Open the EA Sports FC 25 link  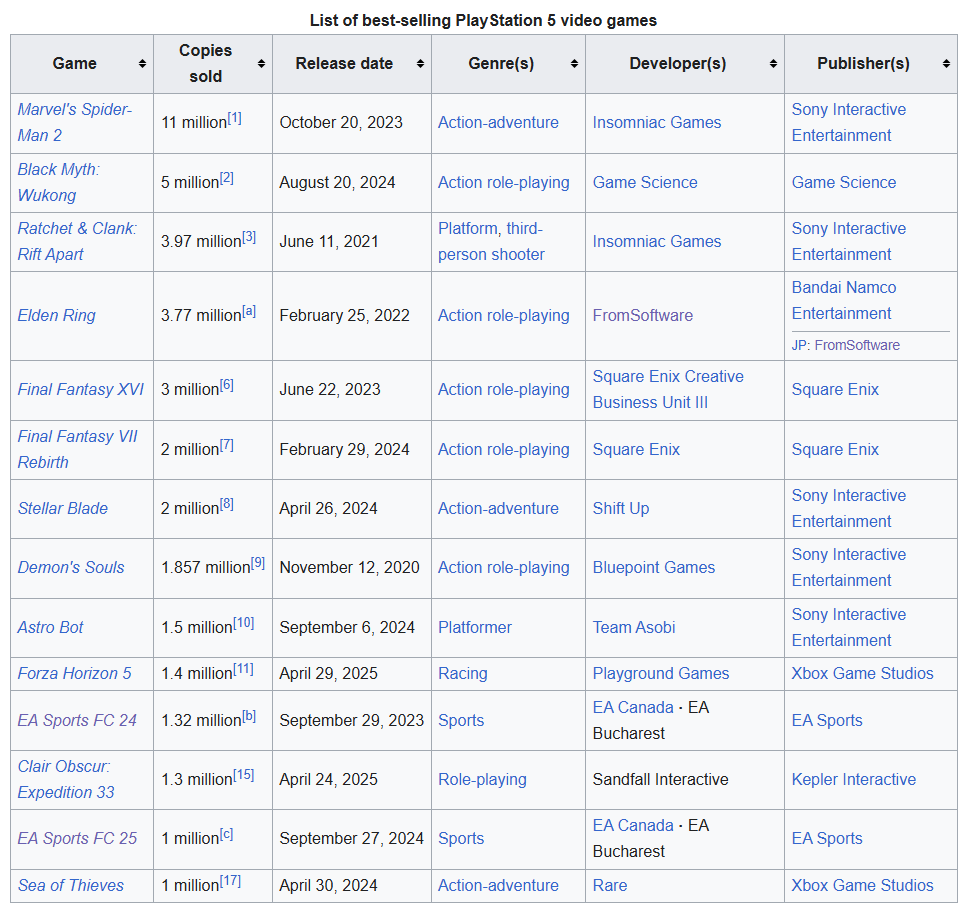[x=77, y=839]
